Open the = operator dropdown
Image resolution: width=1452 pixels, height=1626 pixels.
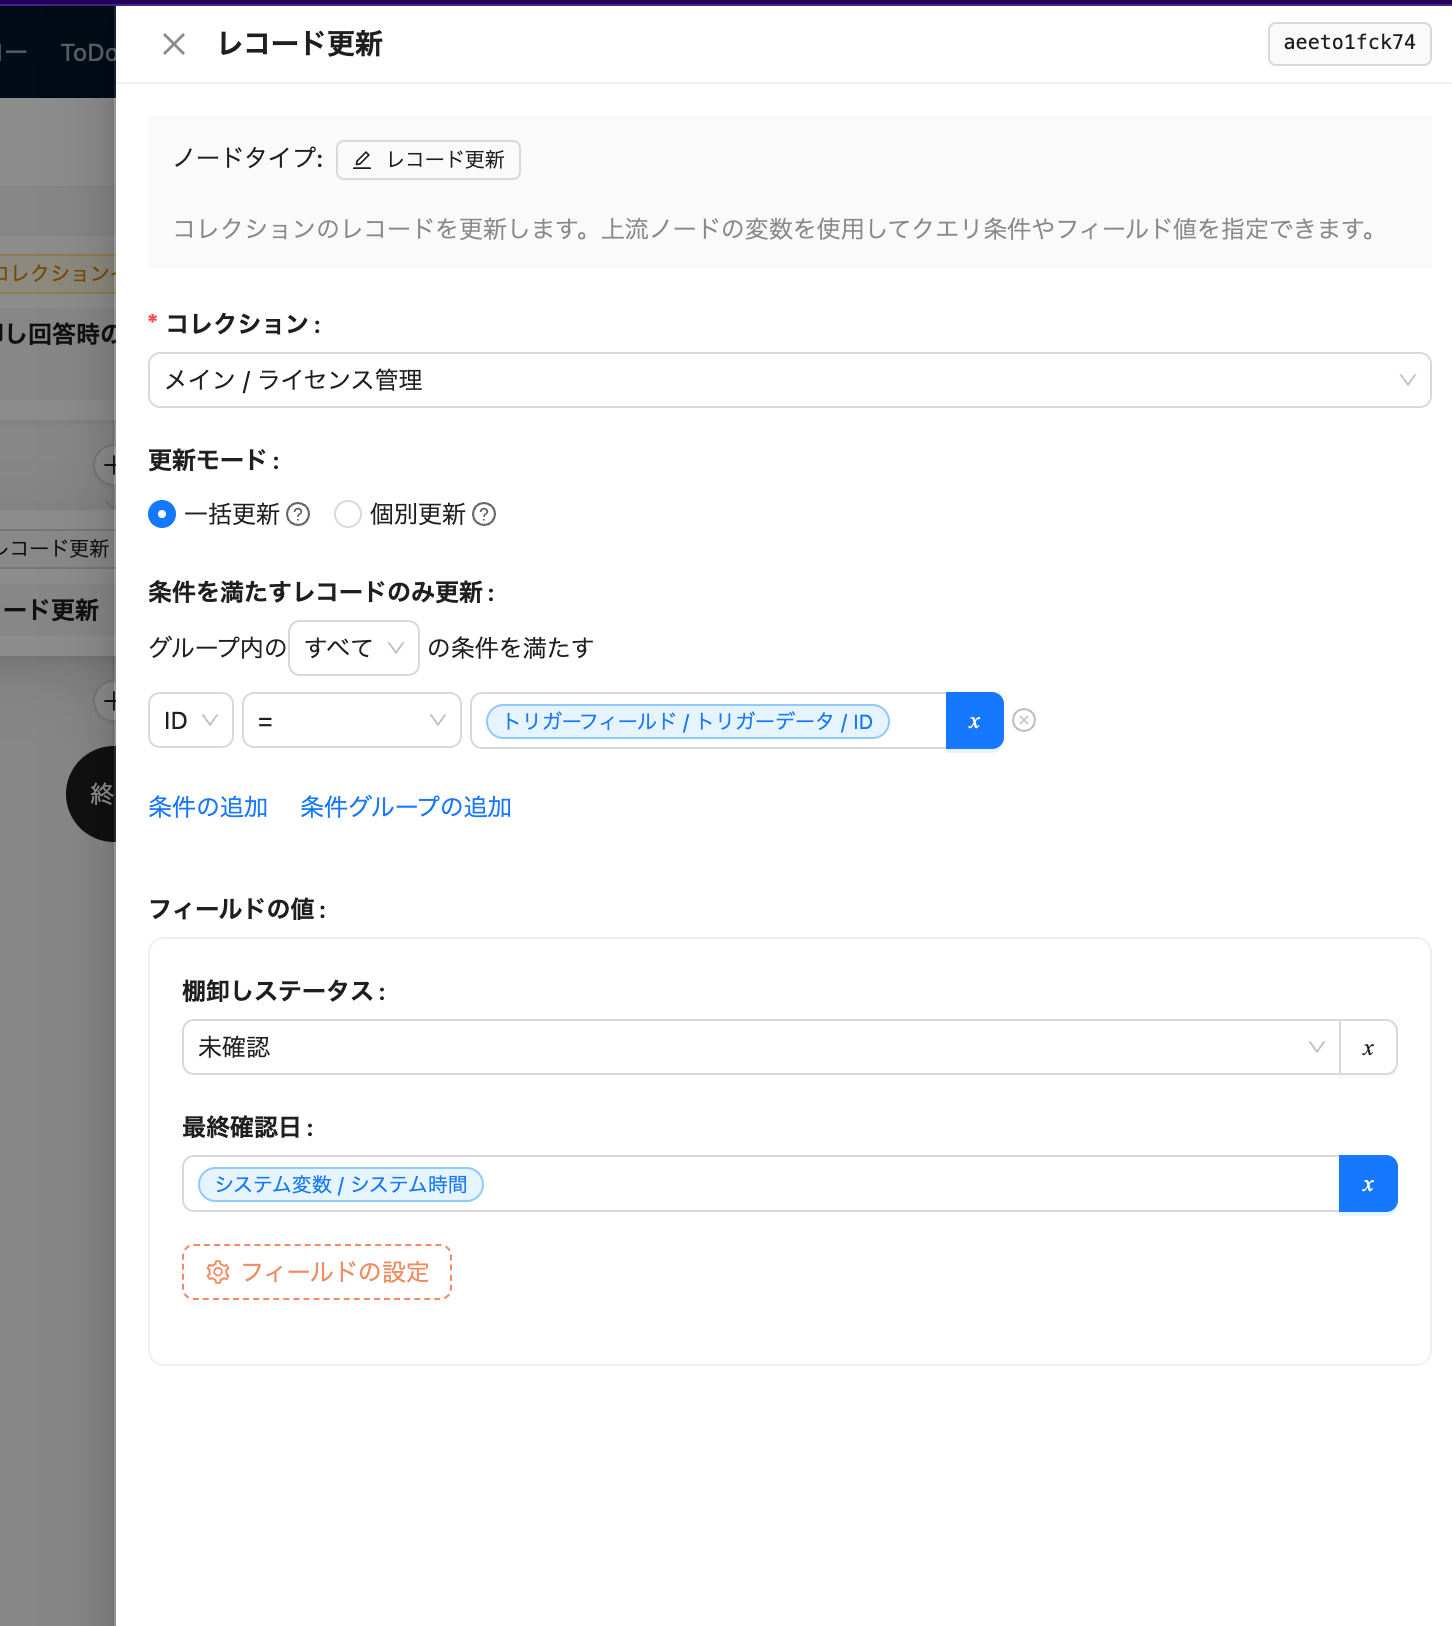click(352, 720)
